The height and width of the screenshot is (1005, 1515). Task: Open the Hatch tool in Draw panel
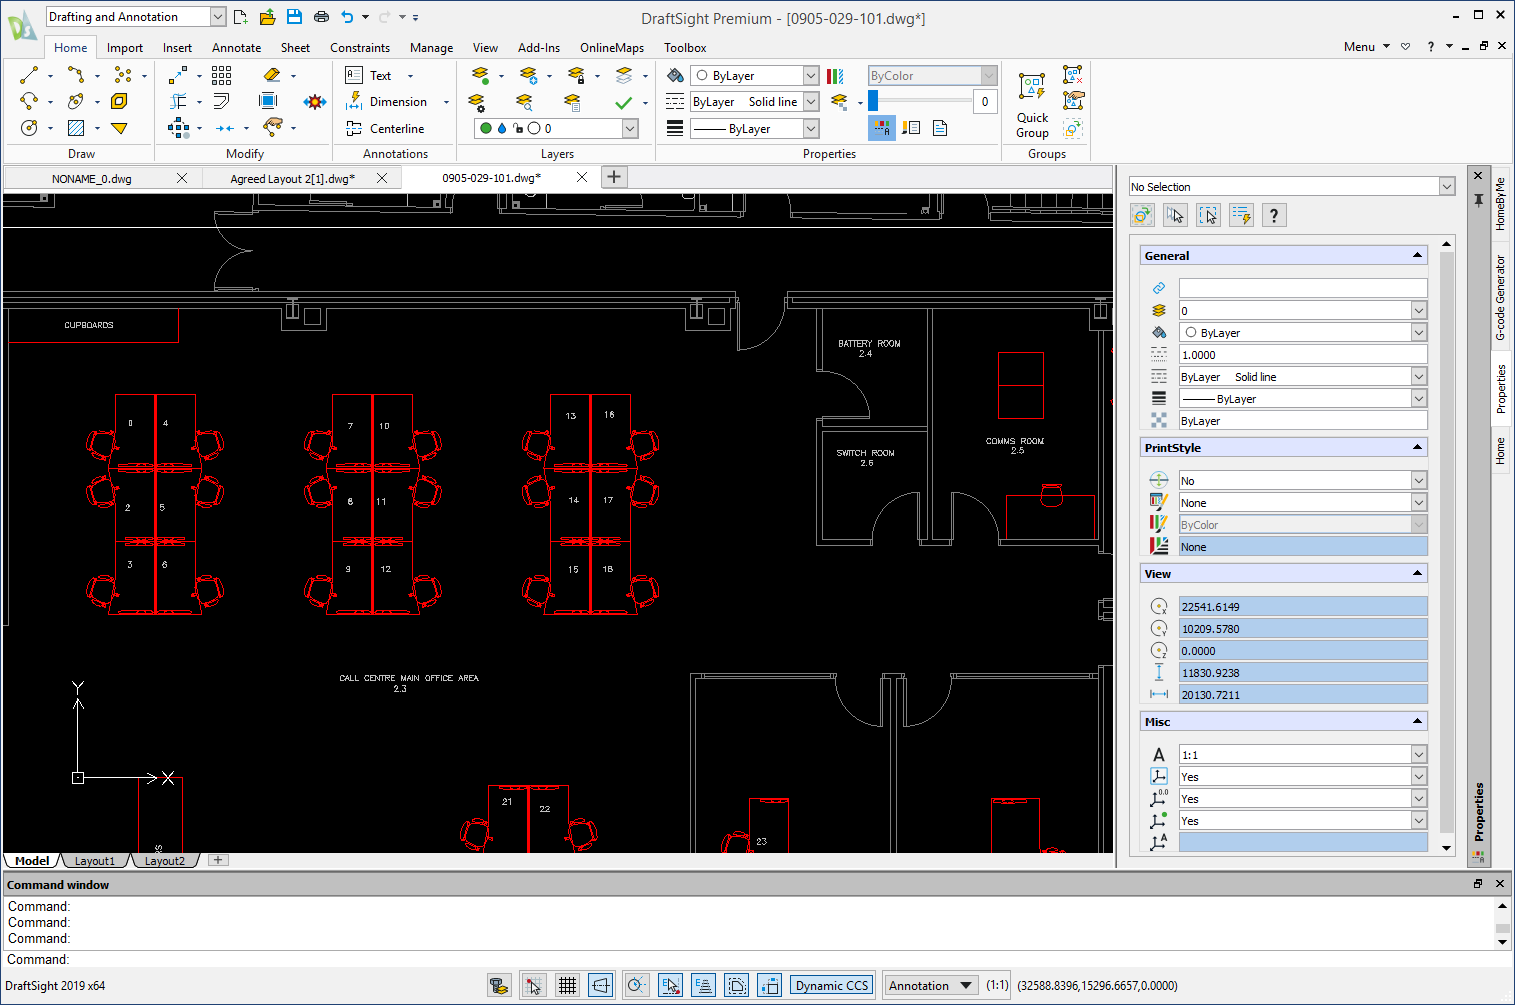click(76, 129)
